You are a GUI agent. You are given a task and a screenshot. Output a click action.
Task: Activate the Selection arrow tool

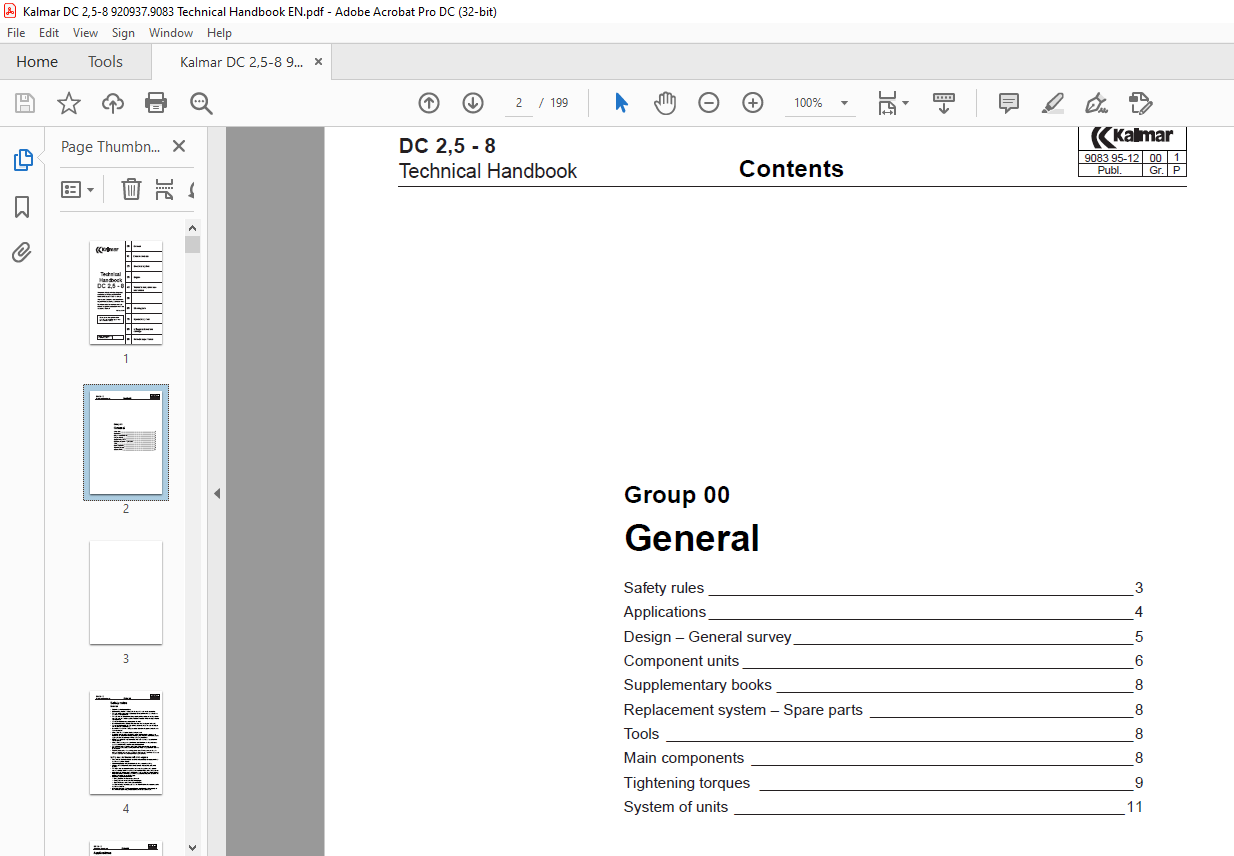[621, 103]
